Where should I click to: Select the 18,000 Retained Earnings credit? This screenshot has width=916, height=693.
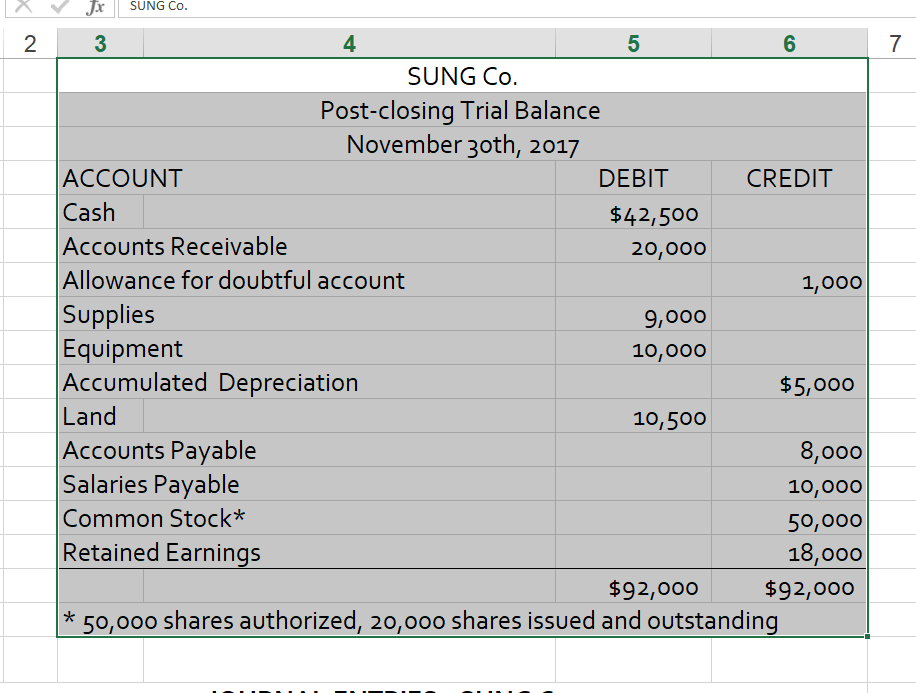789,551
